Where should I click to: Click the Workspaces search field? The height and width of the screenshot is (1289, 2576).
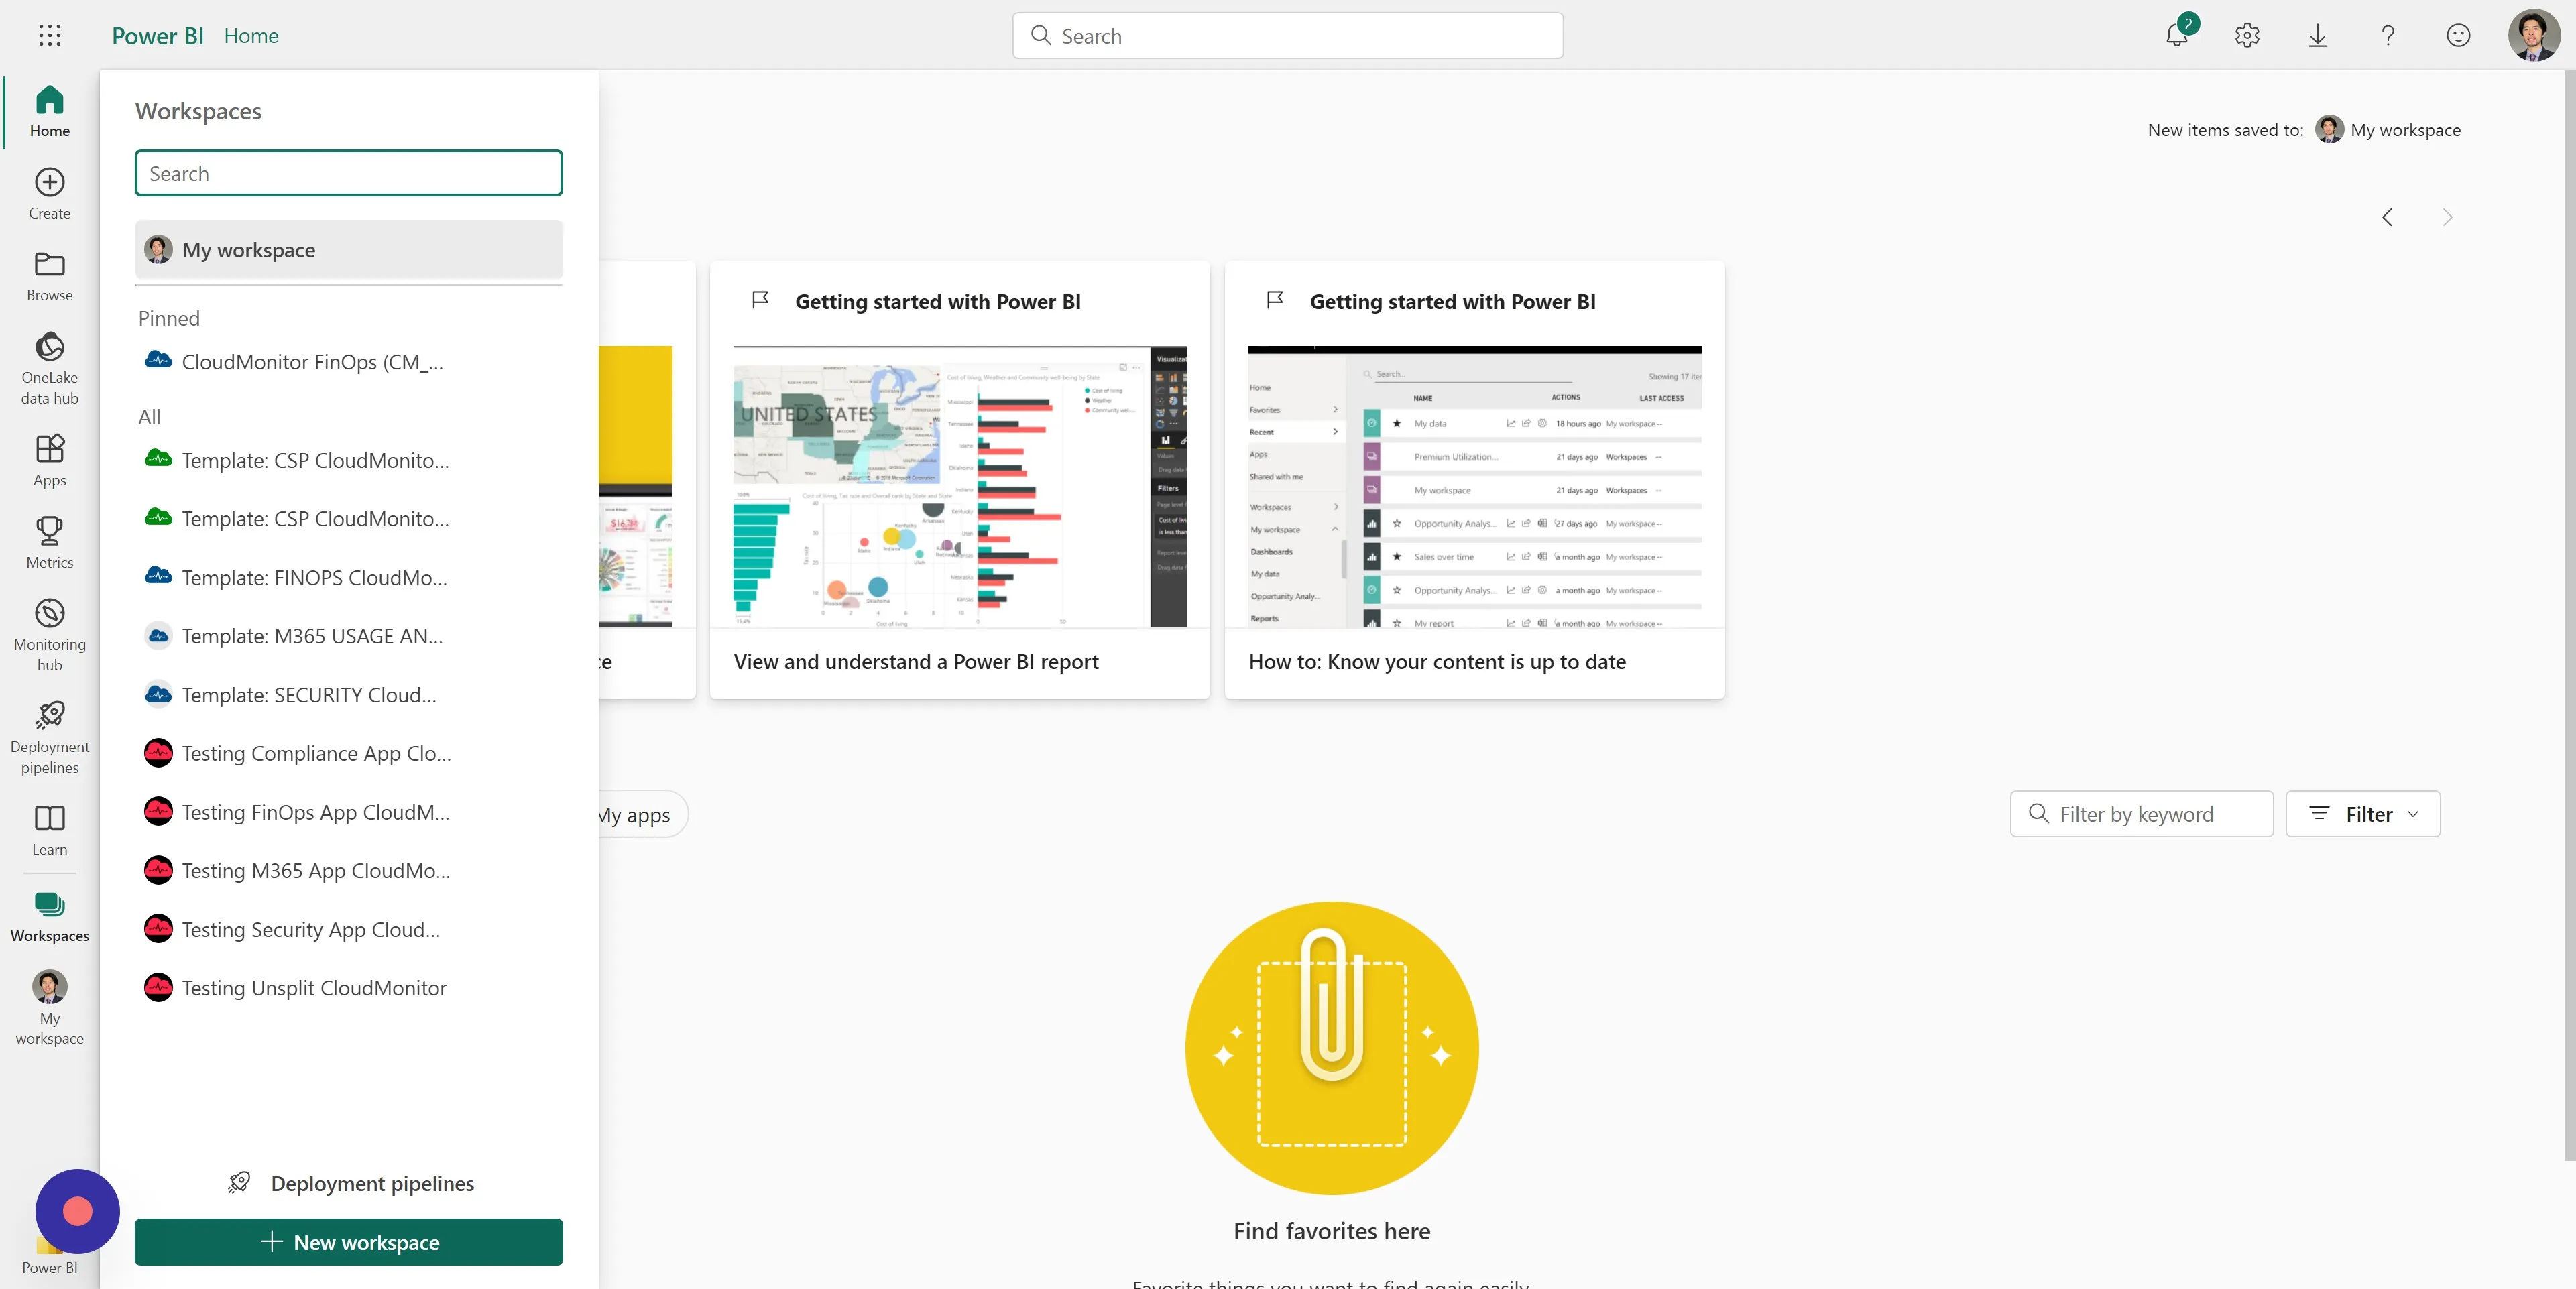[x=348, y=173]
